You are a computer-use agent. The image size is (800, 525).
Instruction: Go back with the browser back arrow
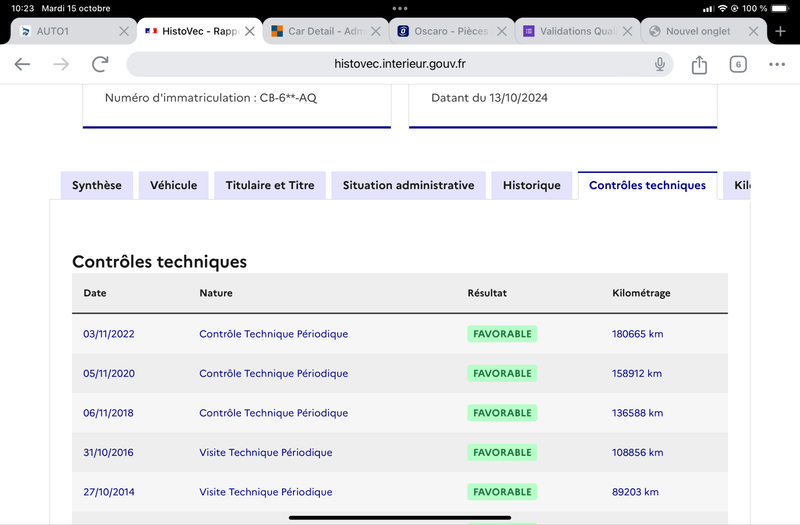[22, 64]
